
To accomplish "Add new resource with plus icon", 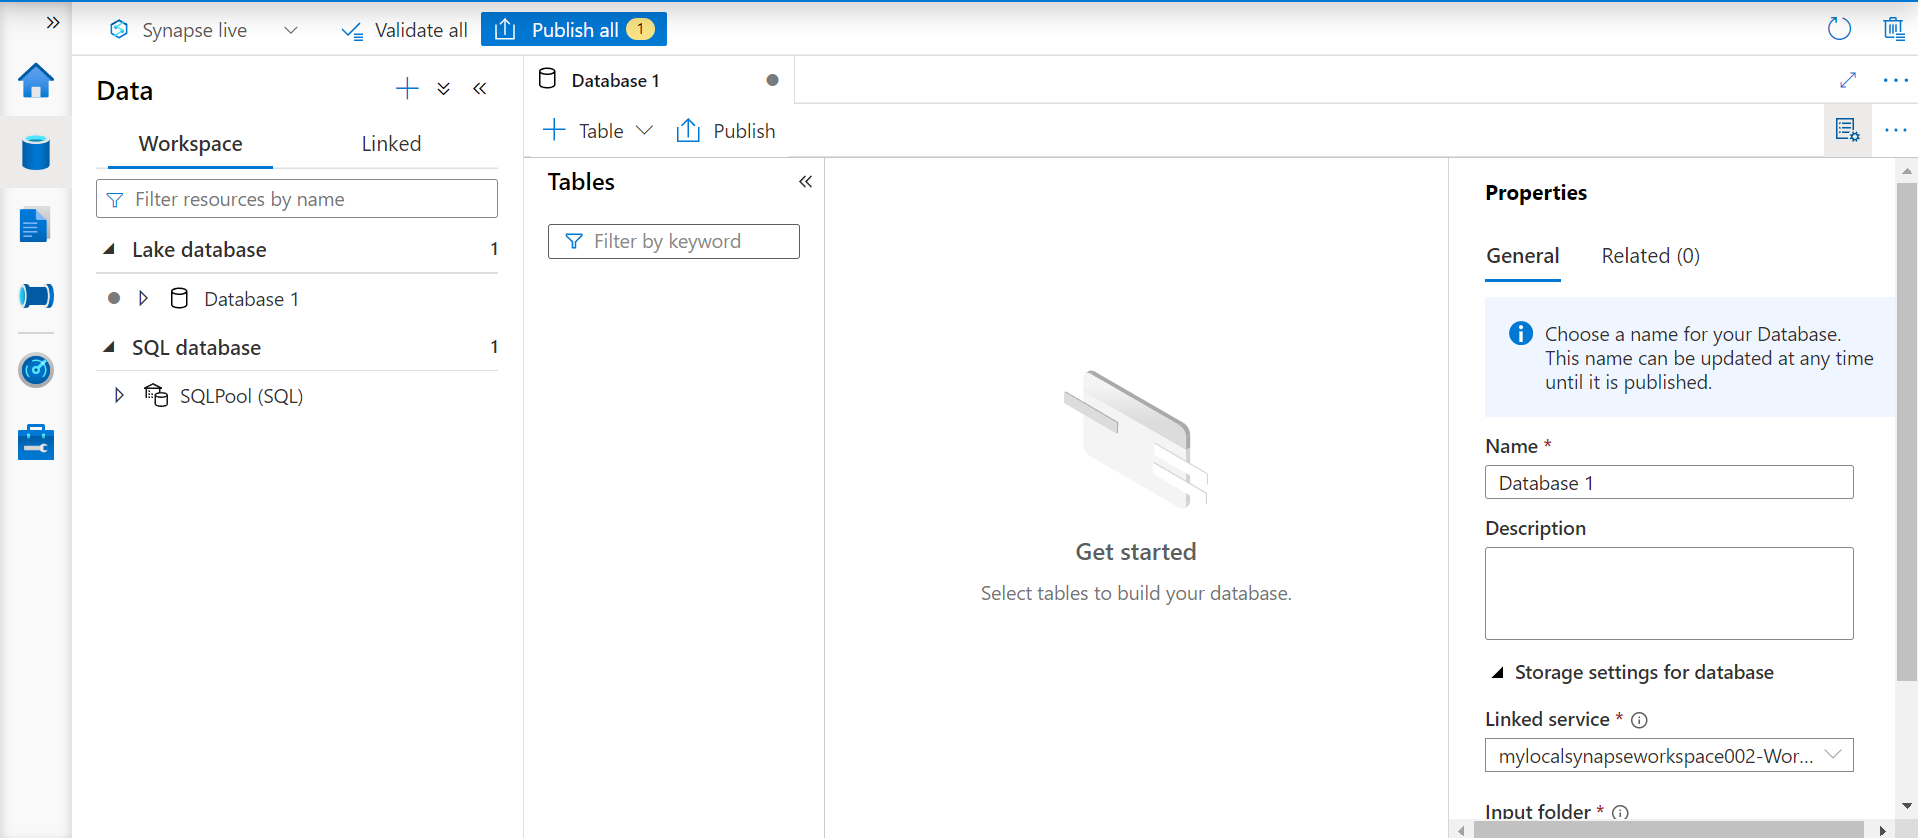I will point(407,89).
